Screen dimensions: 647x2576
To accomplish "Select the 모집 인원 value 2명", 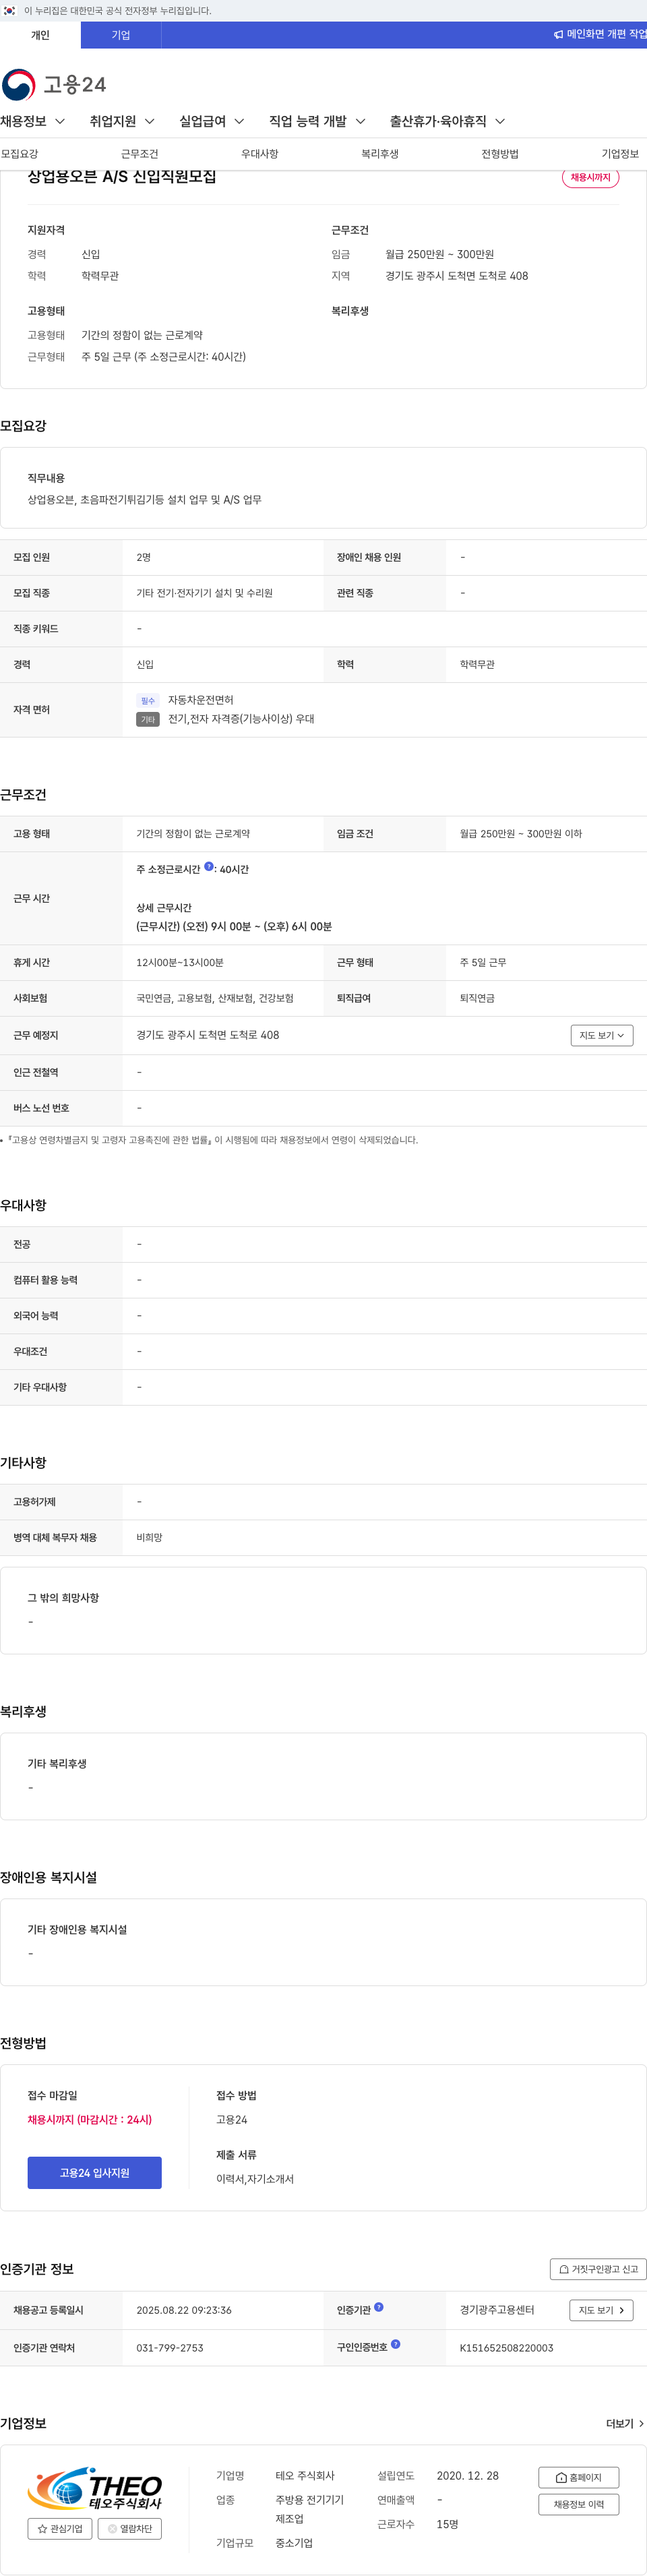I will [x=143, y=557].
